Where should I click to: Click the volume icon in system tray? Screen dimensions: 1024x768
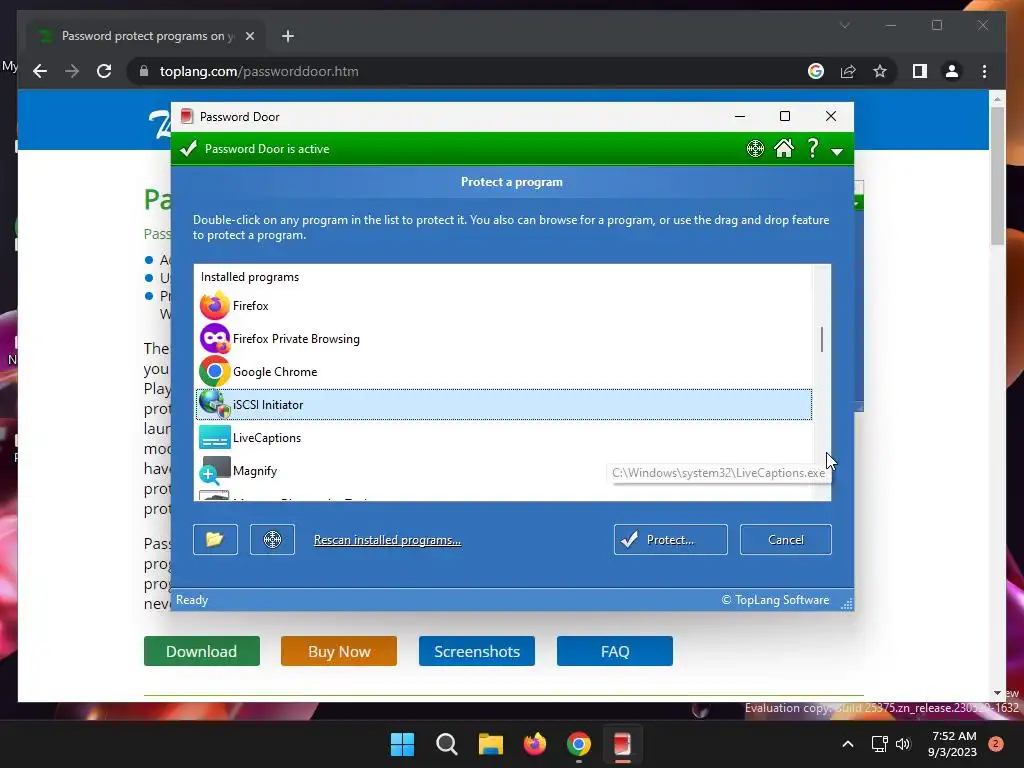click(903, 744)
